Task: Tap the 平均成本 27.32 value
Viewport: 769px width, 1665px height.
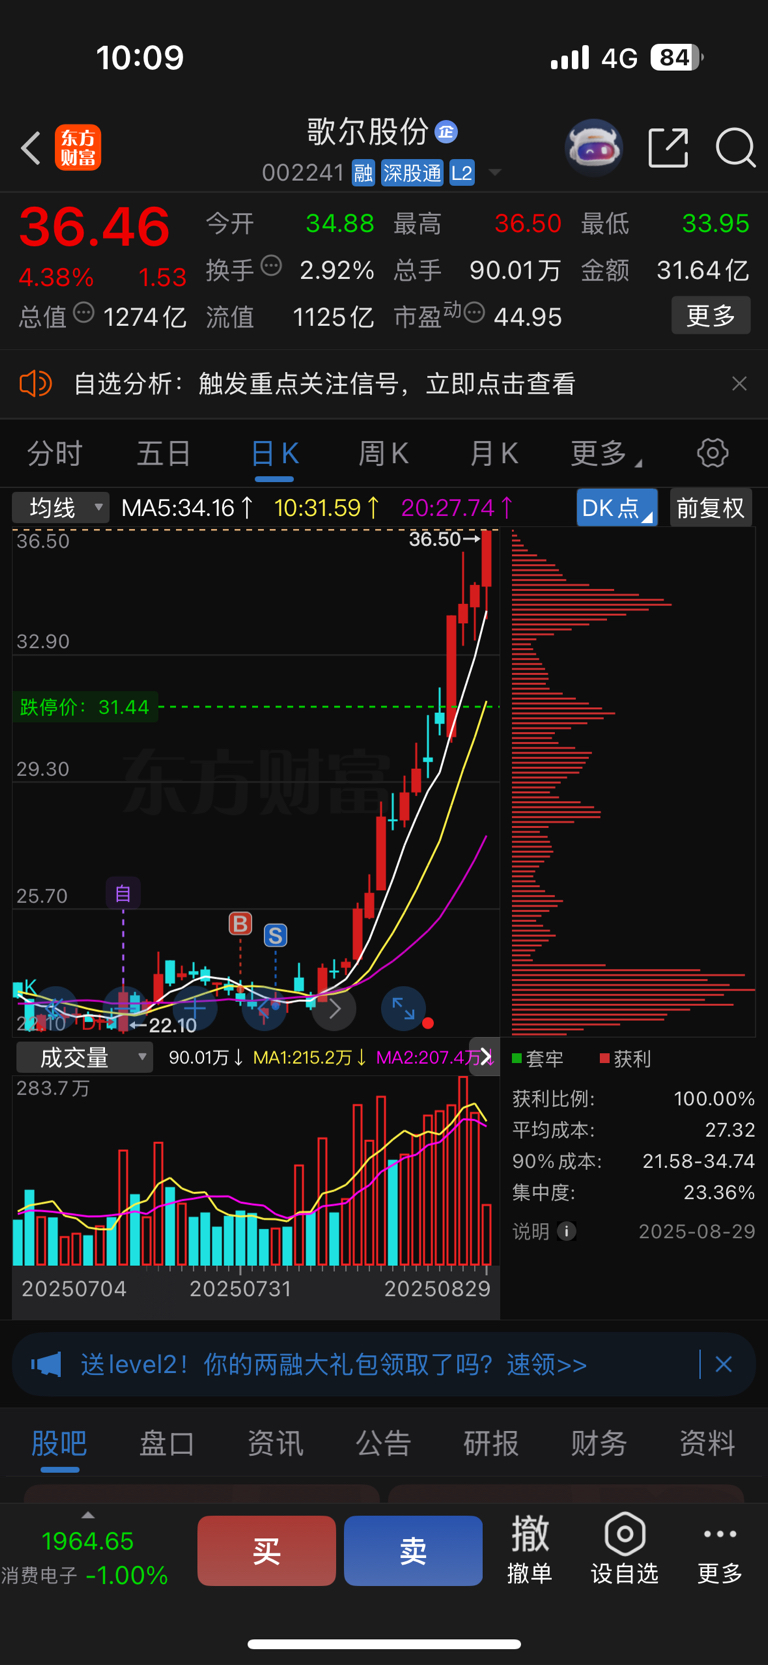Action: [730, 1130]
